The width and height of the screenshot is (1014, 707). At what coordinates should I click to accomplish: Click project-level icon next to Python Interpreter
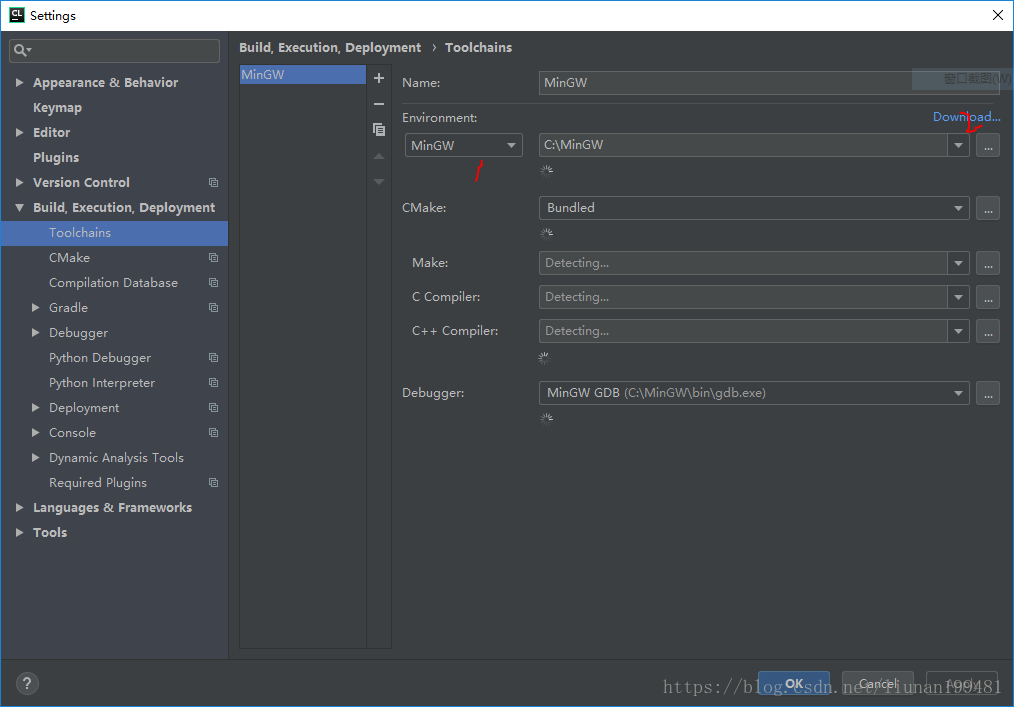pos(213,383)
